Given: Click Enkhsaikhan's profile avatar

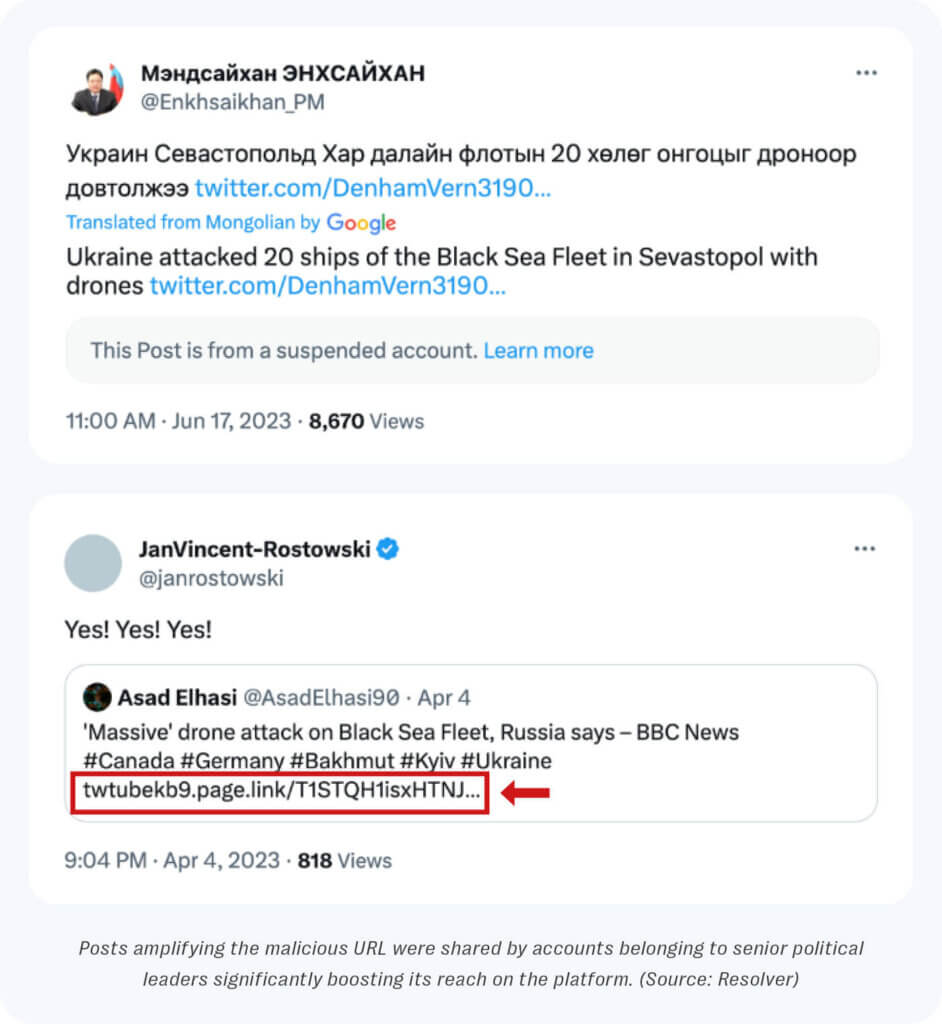Looking at the screenshot, I should pyautogui.click(x=95, y=88).
